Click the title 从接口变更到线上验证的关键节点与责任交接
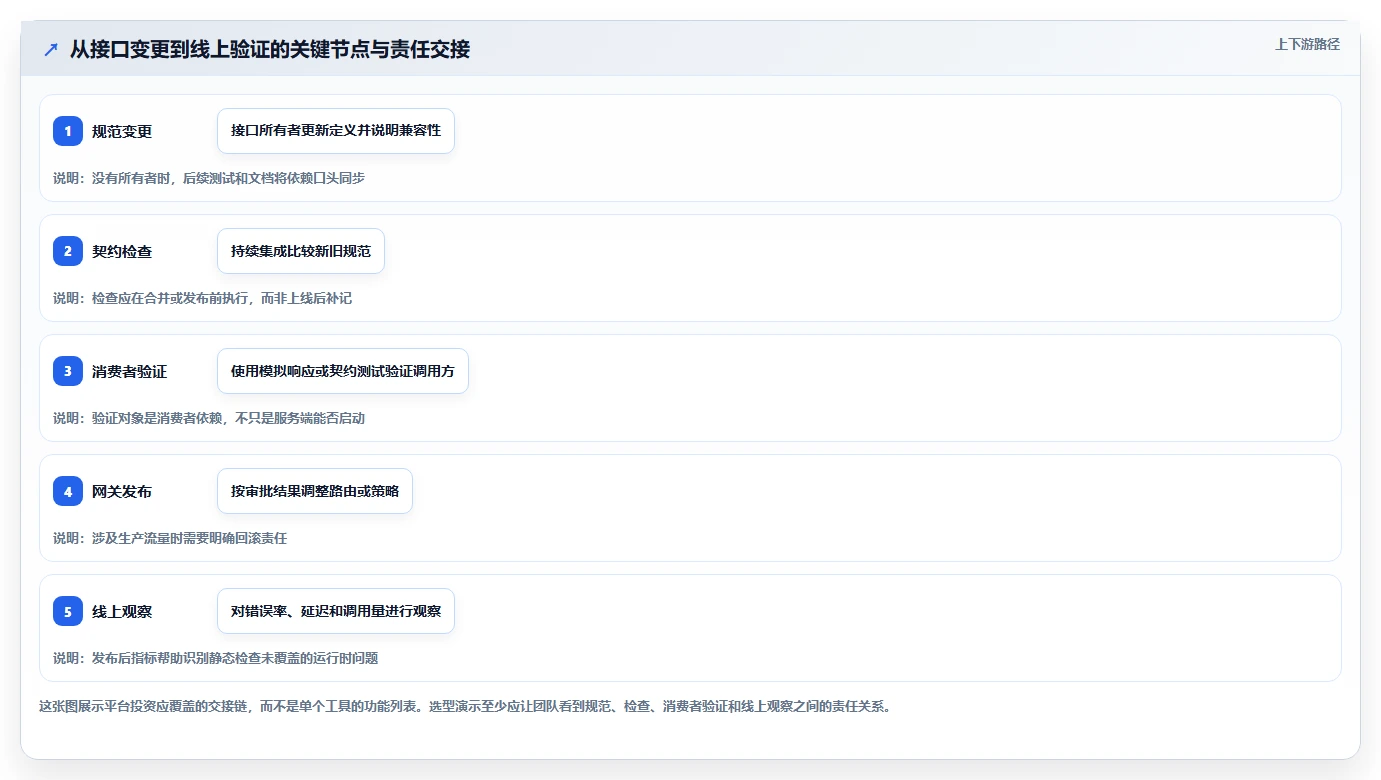The image size is (1381, 780). 270,49
